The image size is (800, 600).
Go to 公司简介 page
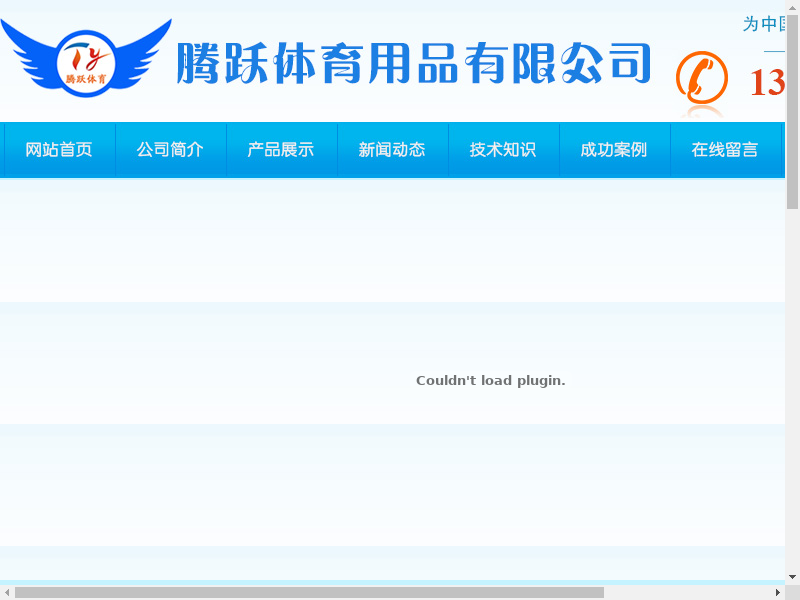click(x=170, y=150)
